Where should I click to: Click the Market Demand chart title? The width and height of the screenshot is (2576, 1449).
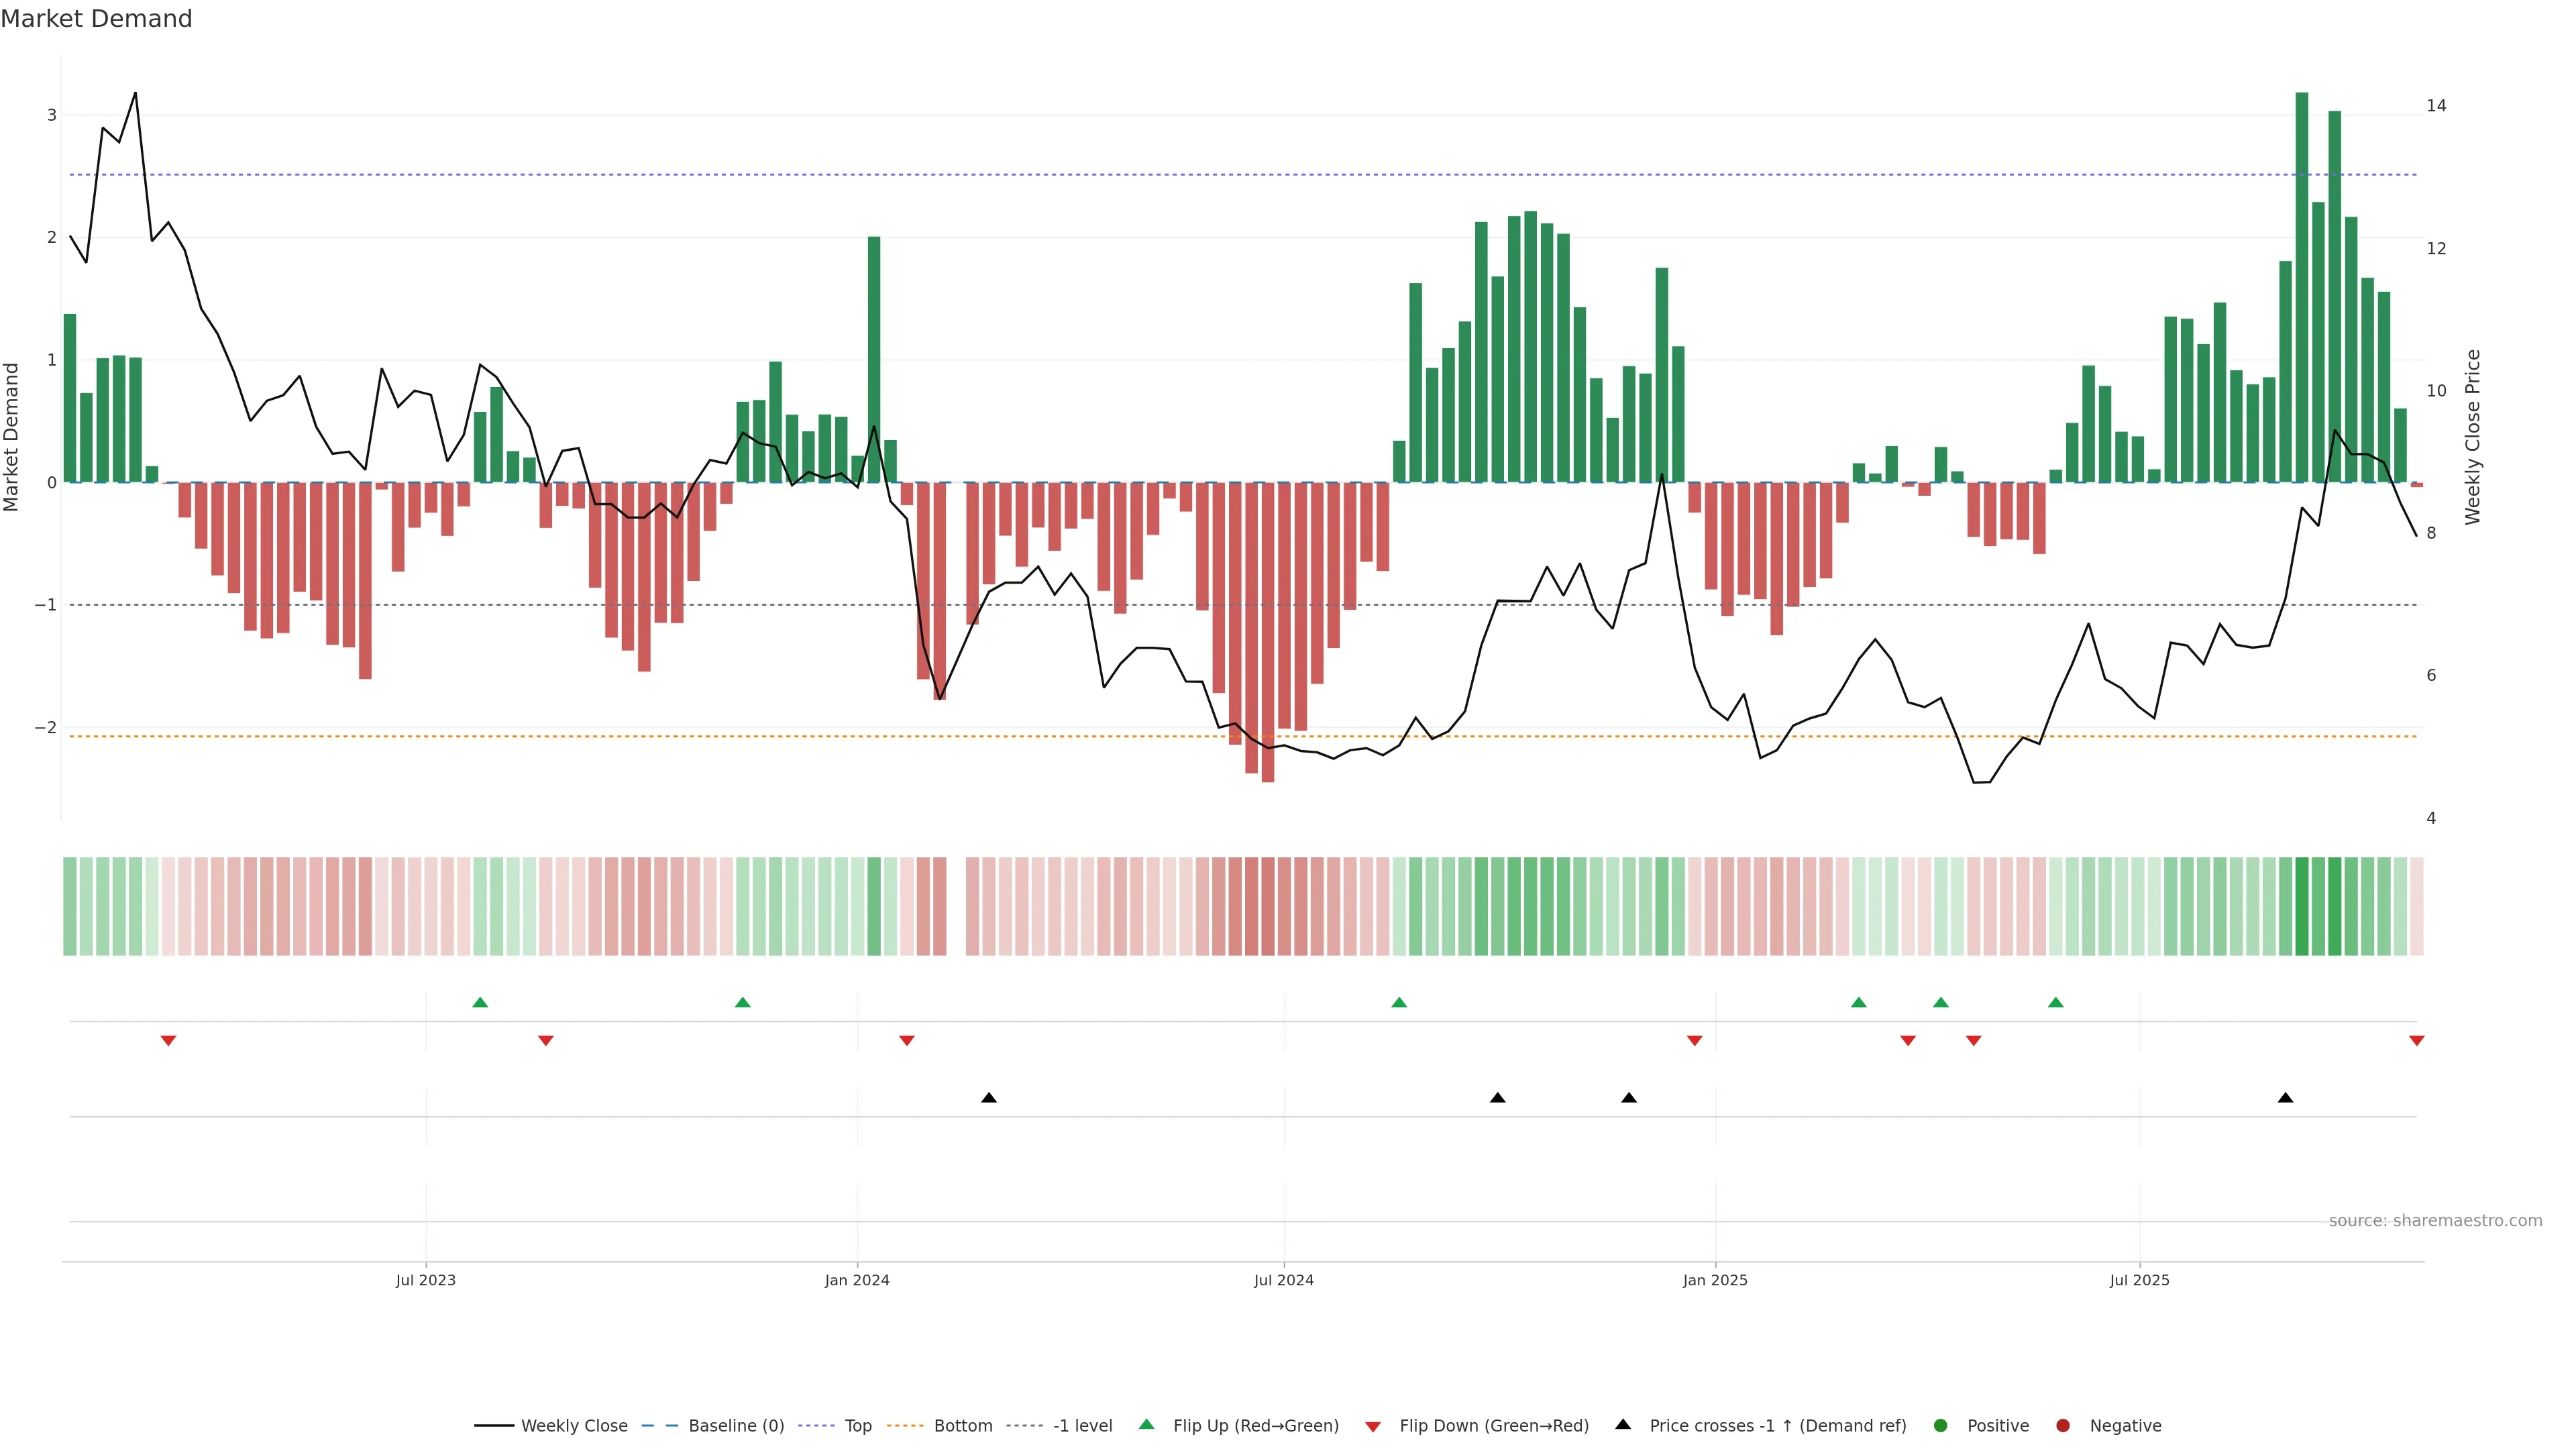pyautogui.click(x=96, y=19)
